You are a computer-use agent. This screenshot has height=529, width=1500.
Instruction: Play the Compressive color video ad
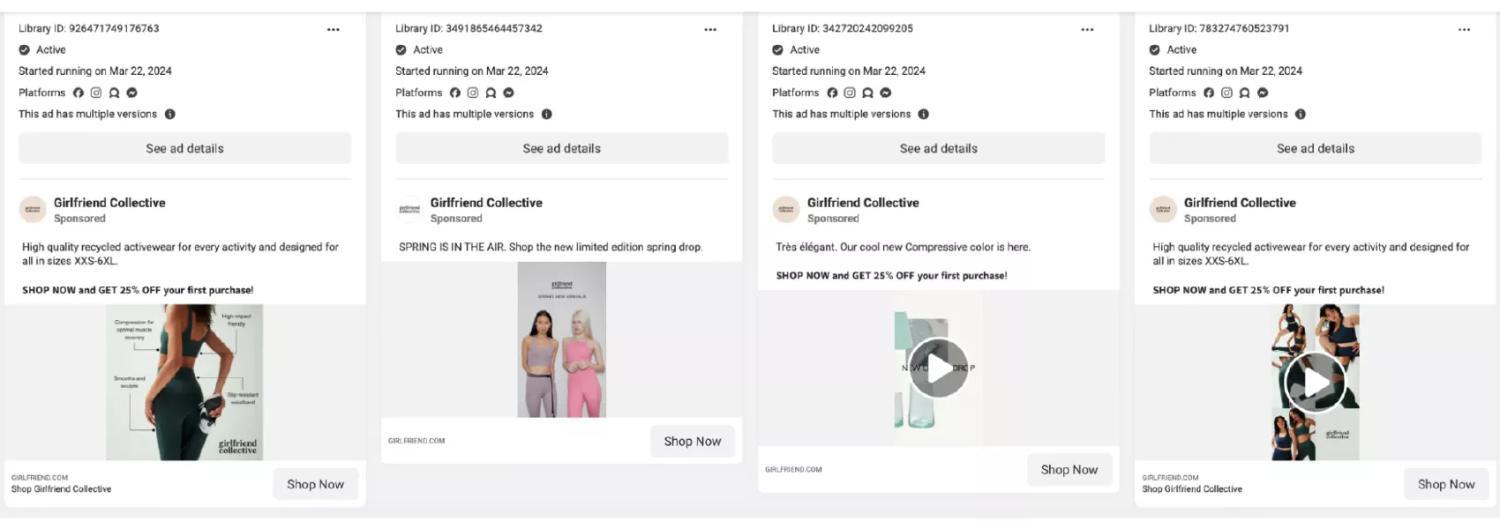click(x=938, y=368)
